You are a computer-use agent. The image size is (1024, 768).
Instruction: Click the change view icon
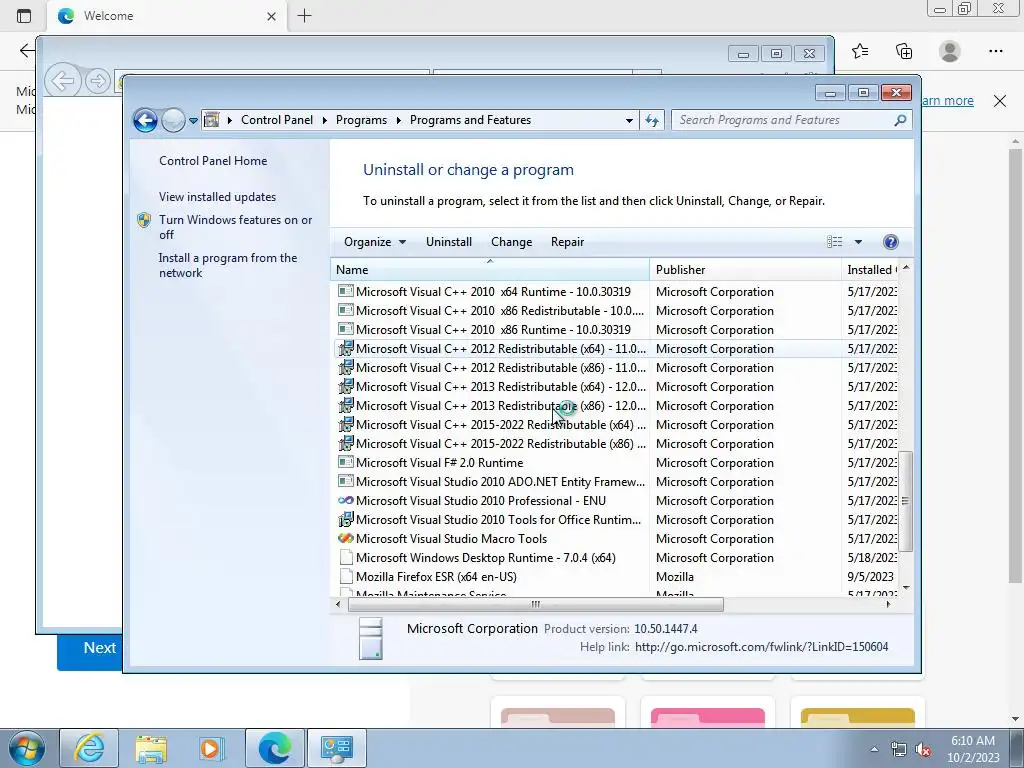[835, 242]
